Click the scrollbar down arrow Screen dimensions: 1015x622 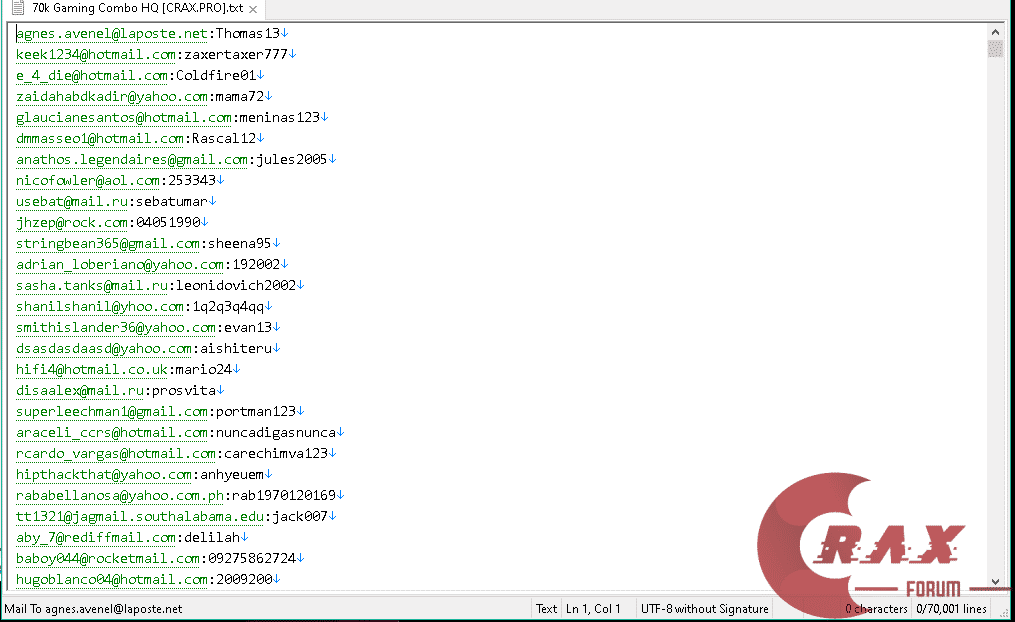point(995,581)
